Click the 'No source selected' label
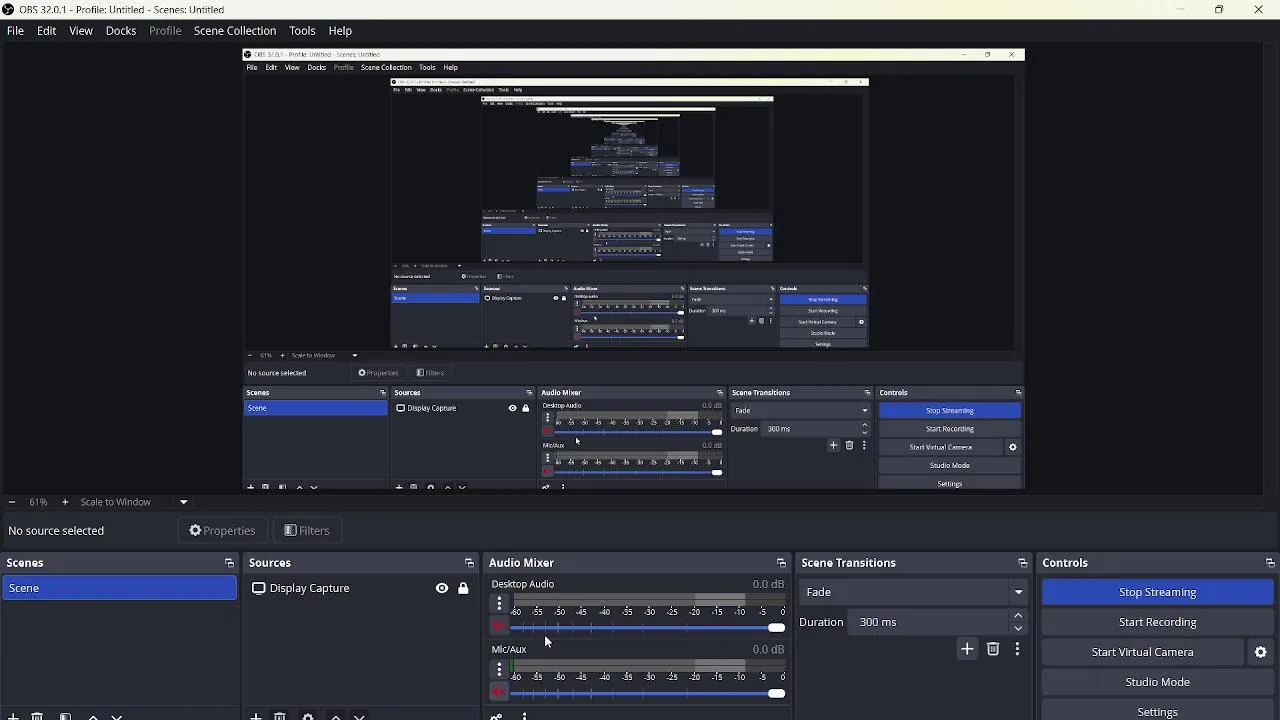The width and height of the screenshot is (1280, 720). [56, 531]
